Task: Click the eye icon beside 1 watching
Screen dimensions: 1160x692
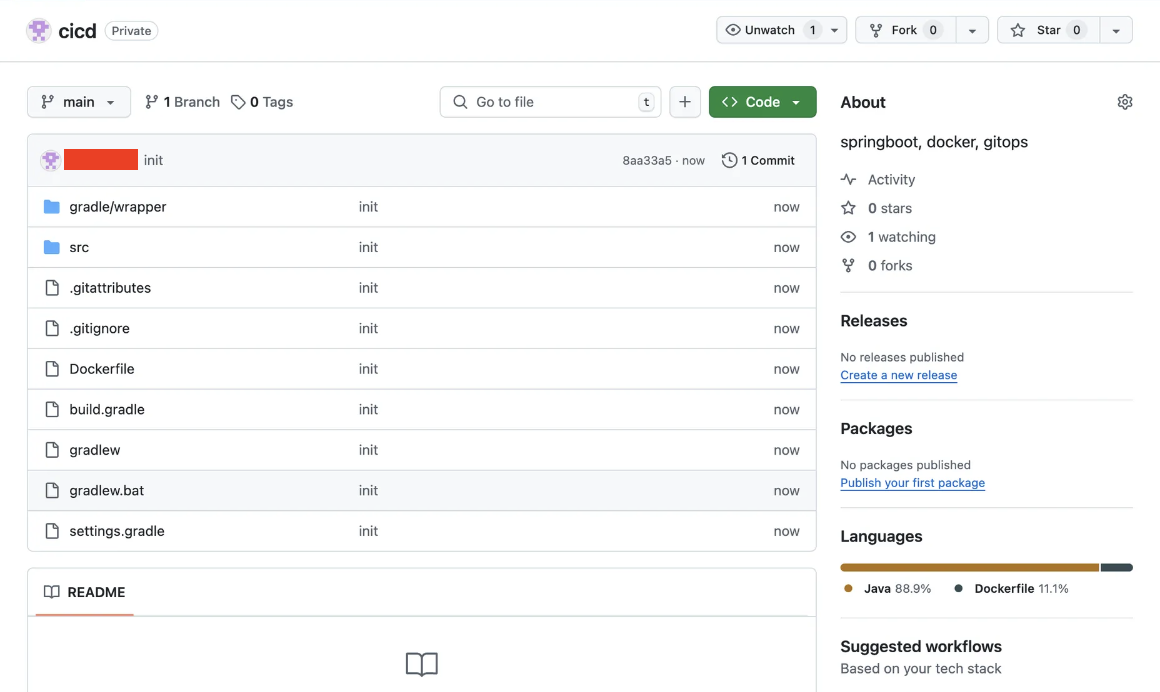Action: pos(849,237)
